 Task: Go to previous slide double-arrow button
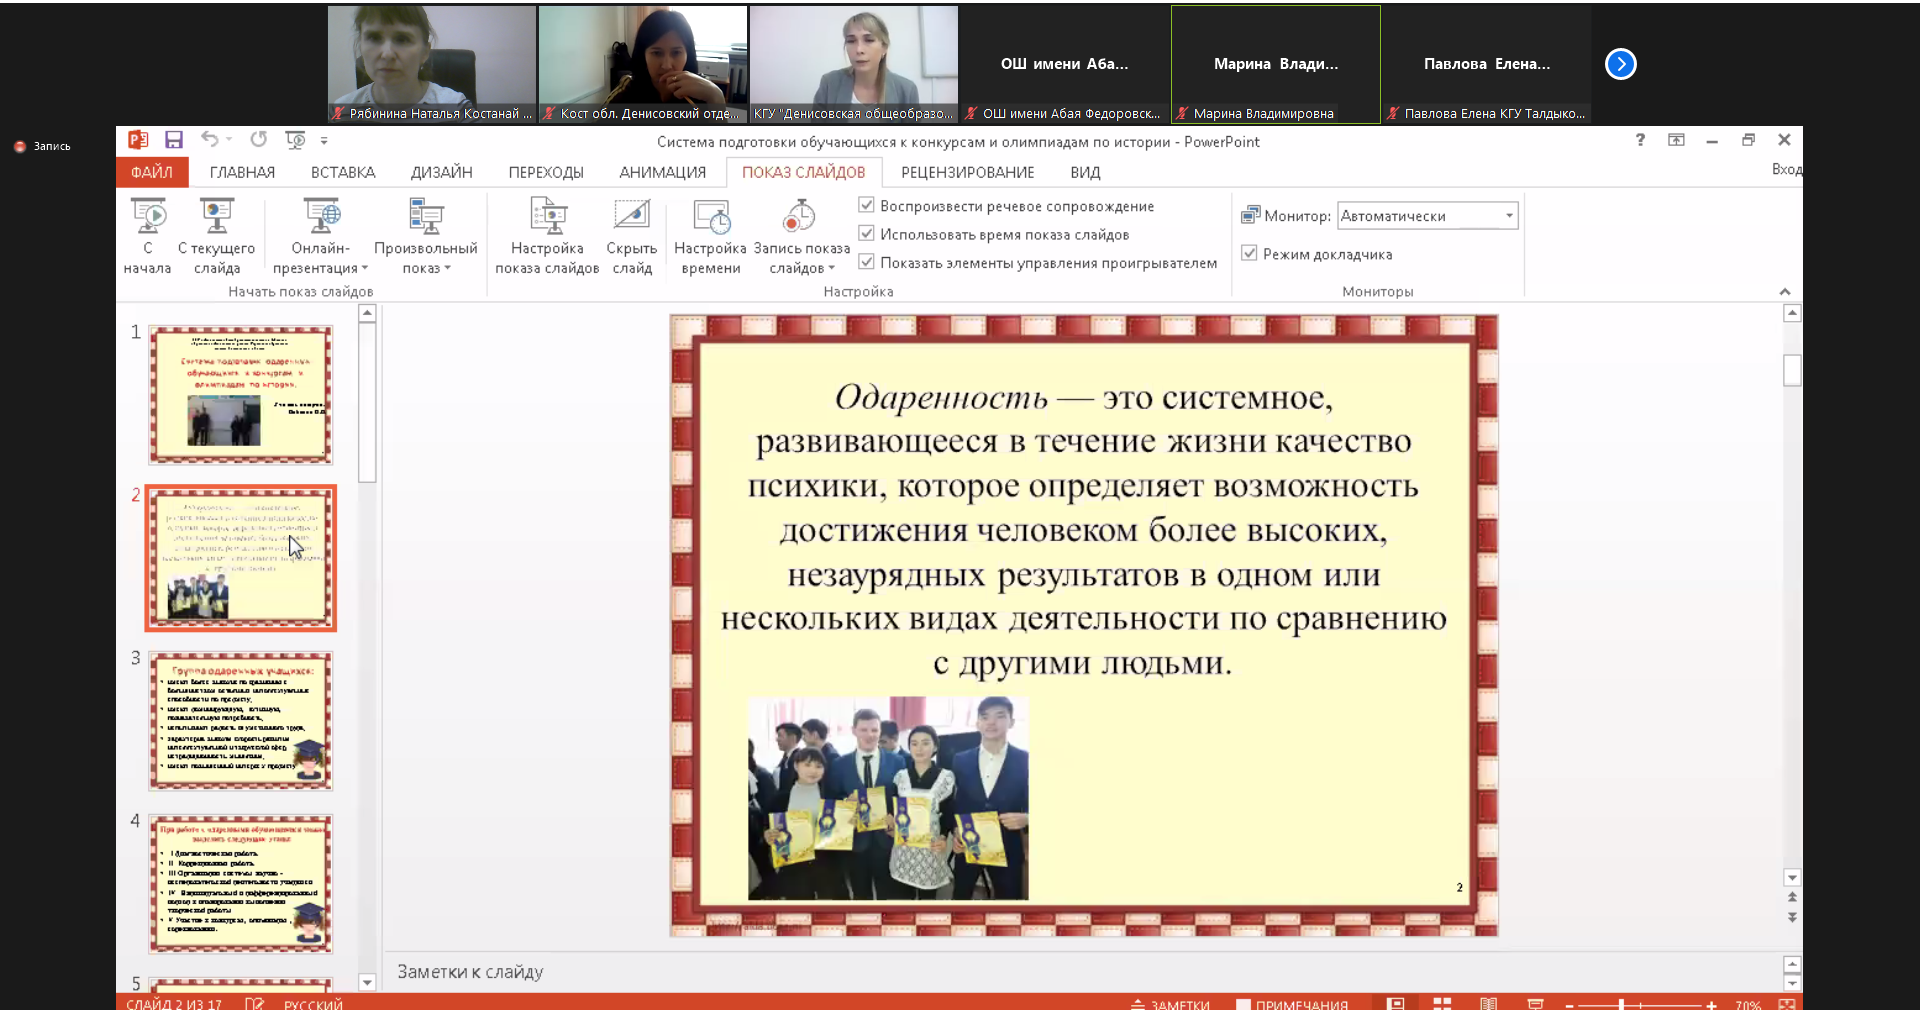[1792, 897]
